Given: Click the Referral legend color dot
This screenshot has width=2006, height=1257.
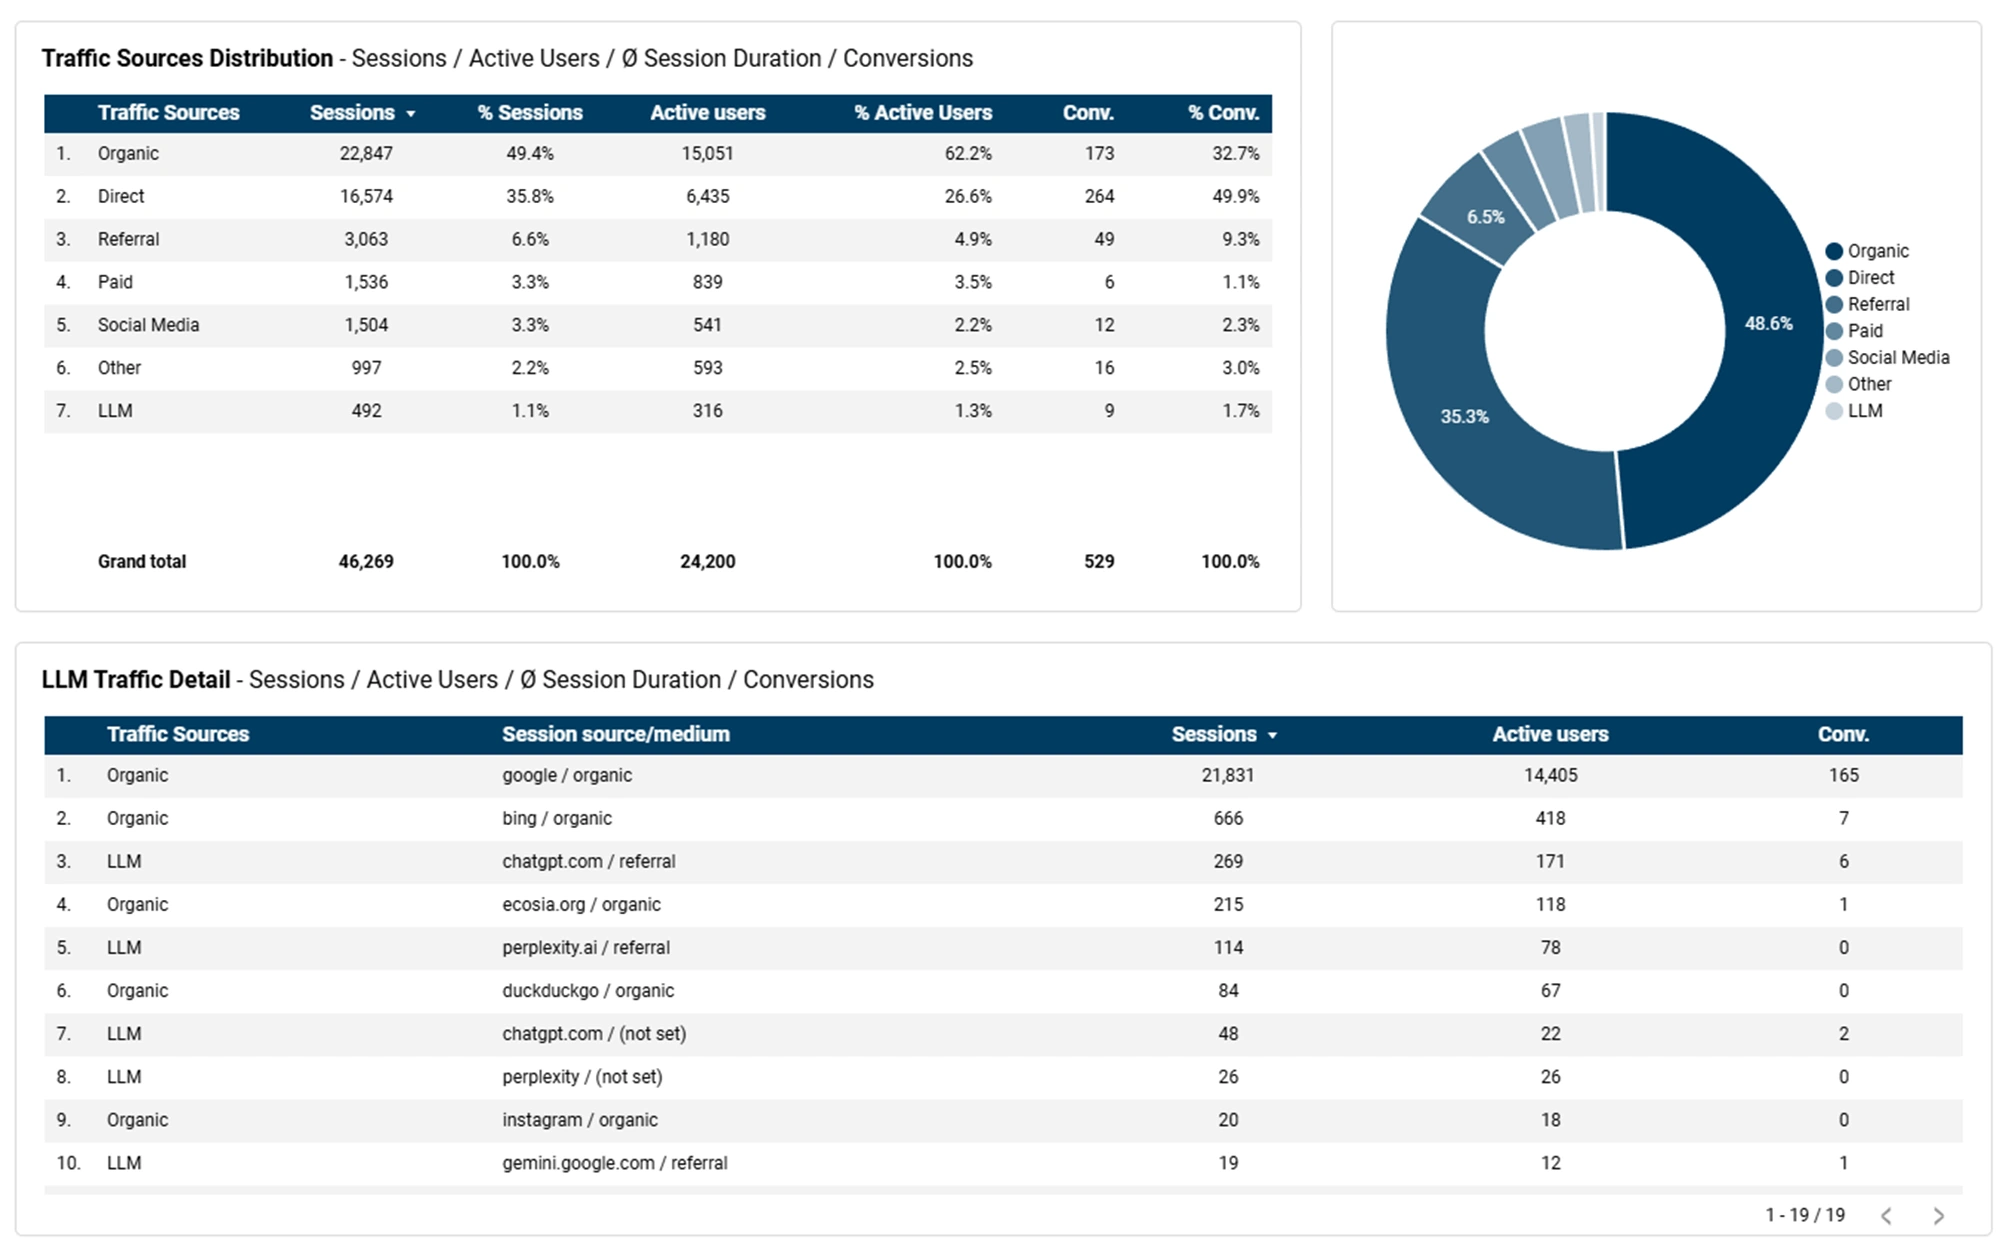Looking at the screenshot, I should [1834, 304].
